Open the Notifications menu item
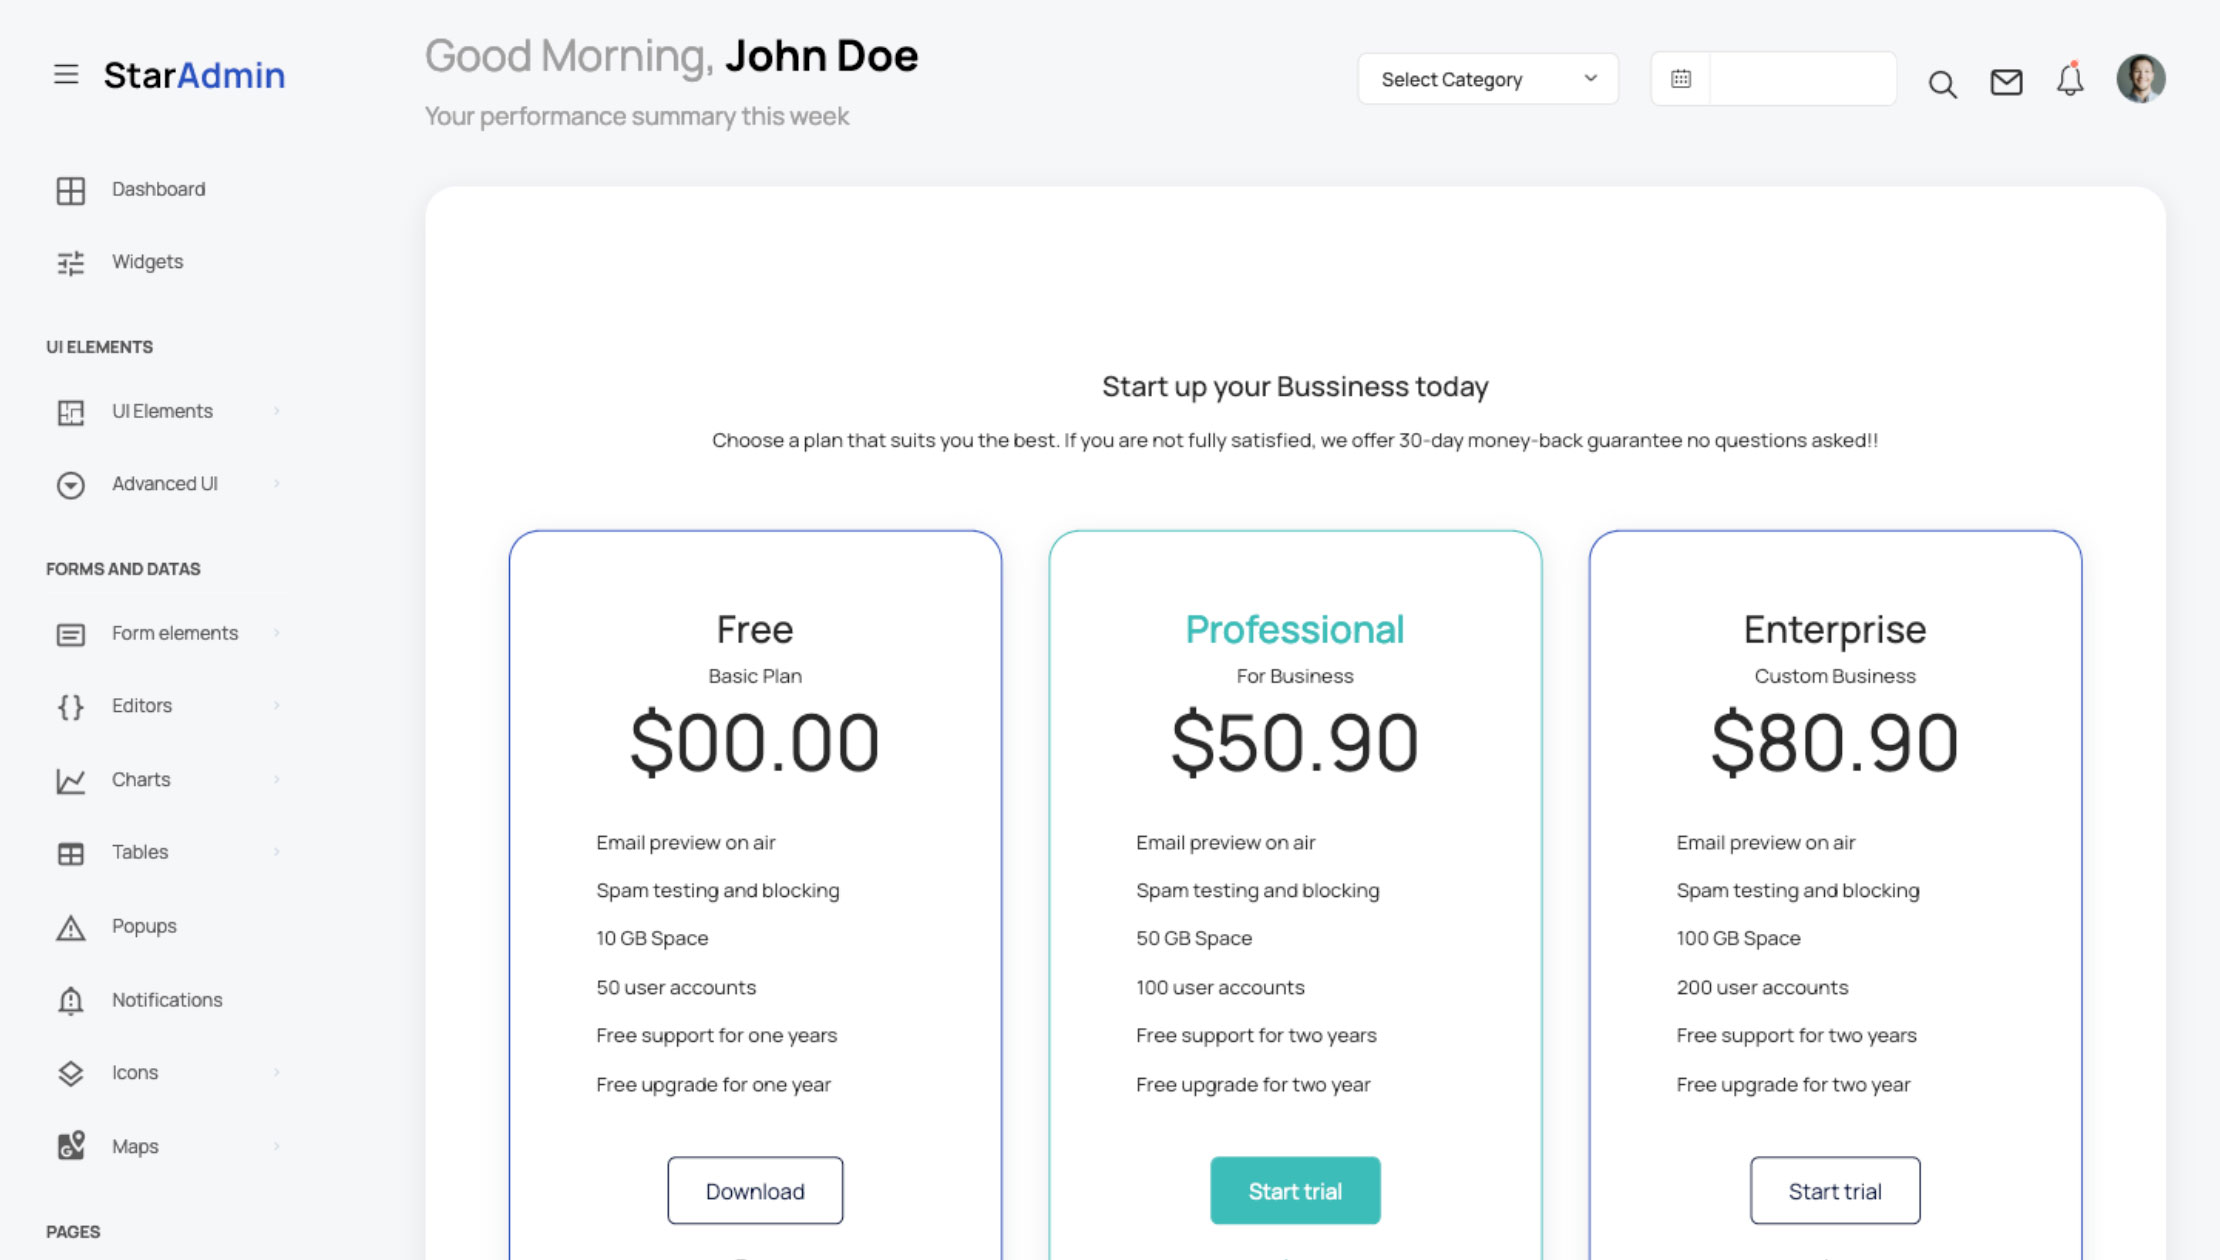Screen dimensions: 2220x1260 (x=167, y=1000)
